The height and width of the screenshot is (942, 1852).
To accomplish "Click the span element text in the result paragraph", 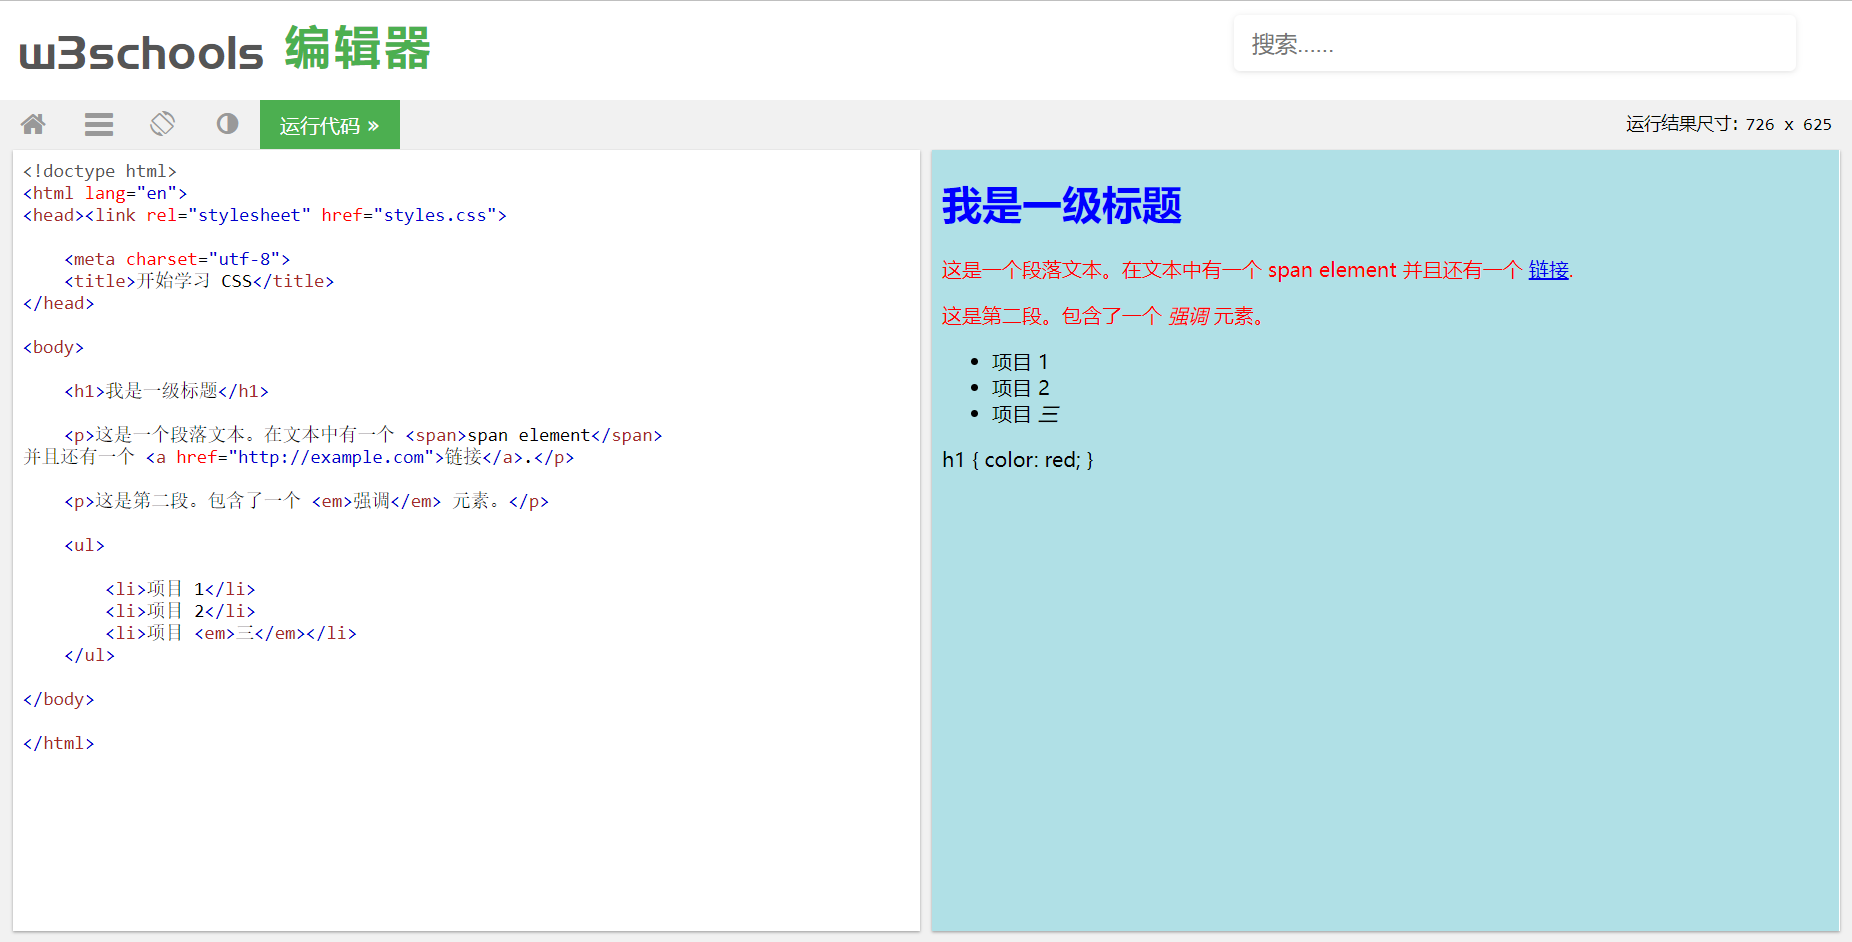I will tap(1332, 270).
